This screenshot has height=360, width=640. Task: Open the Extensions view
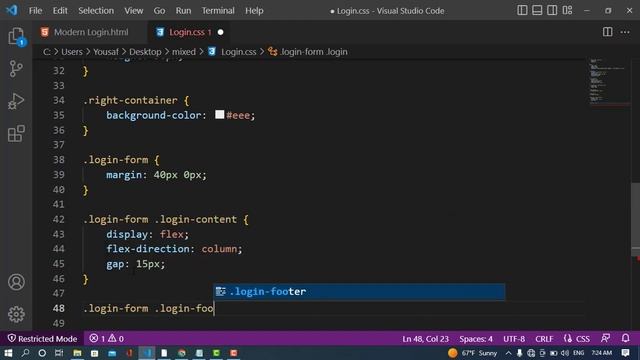tap(16, 133)
